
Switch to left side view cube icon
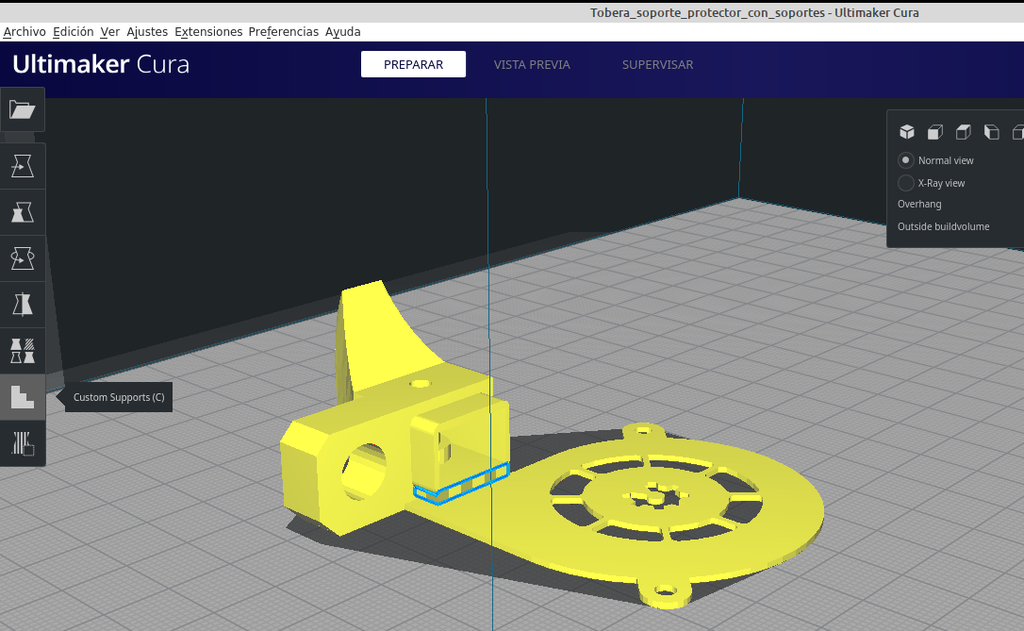pyautogui.click(x=991, y=132)
